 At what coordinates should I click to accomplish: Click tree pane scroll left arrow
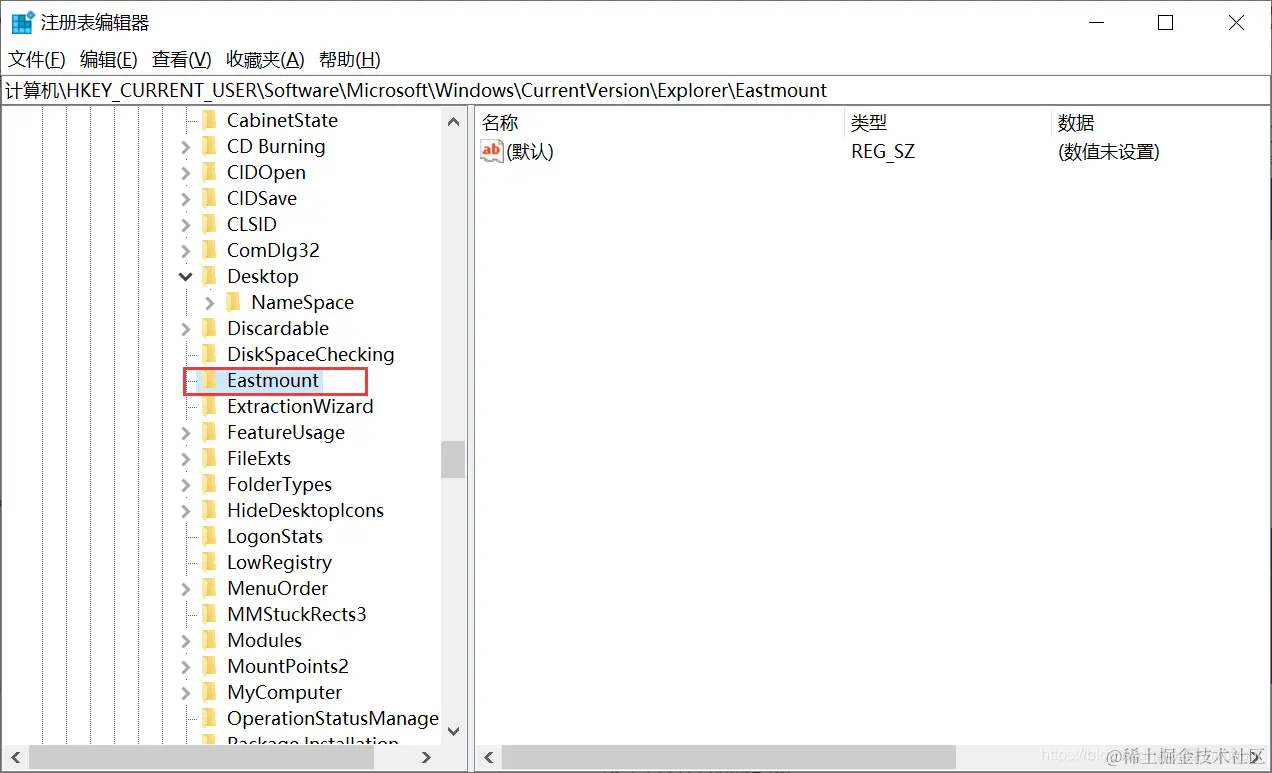point(15,757)
